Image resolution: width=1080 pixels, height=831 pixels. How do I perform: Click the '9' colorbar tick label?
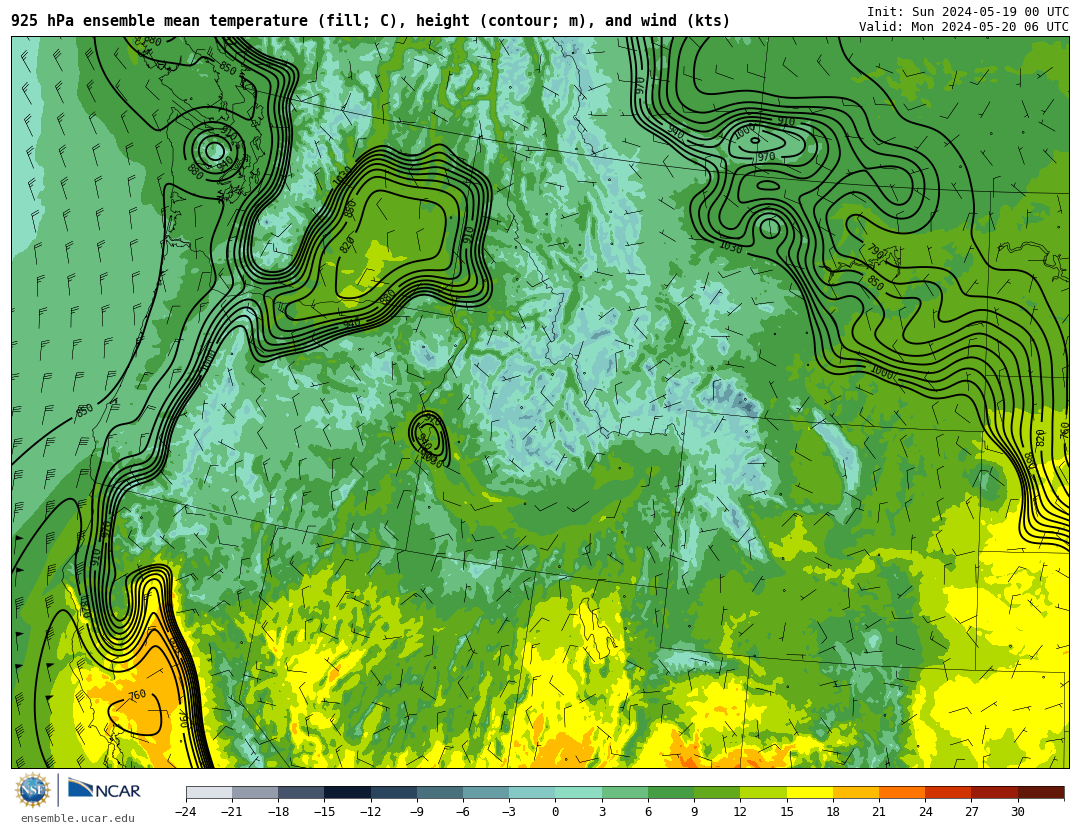tap(694, 812)
